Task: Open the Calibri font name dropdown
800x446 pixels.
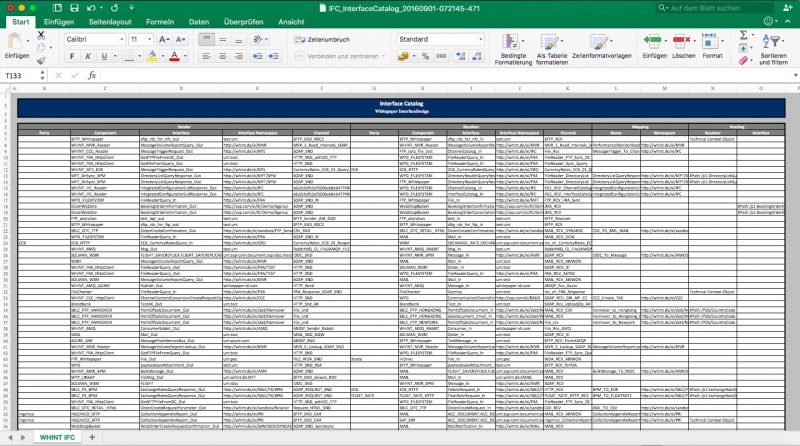Action: (122, 39)
